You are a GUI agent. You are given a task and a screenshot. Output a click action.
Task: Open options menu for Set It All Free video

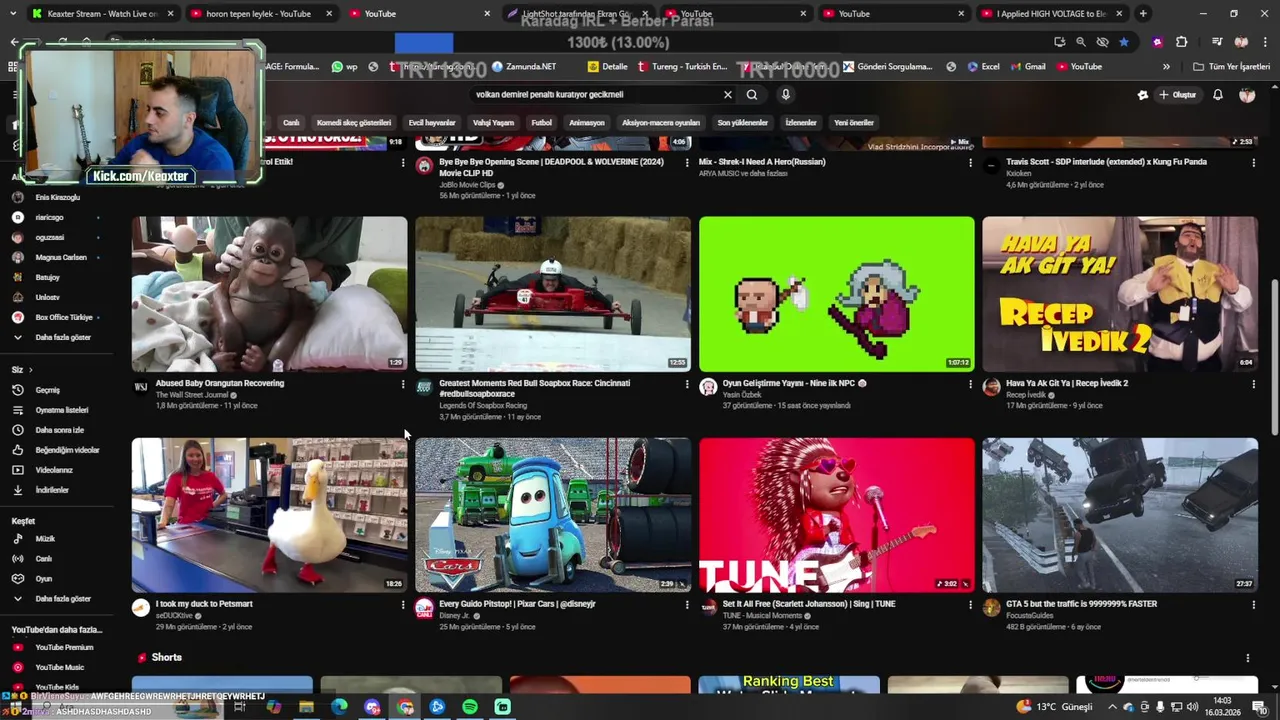click(x=970, y=605)
